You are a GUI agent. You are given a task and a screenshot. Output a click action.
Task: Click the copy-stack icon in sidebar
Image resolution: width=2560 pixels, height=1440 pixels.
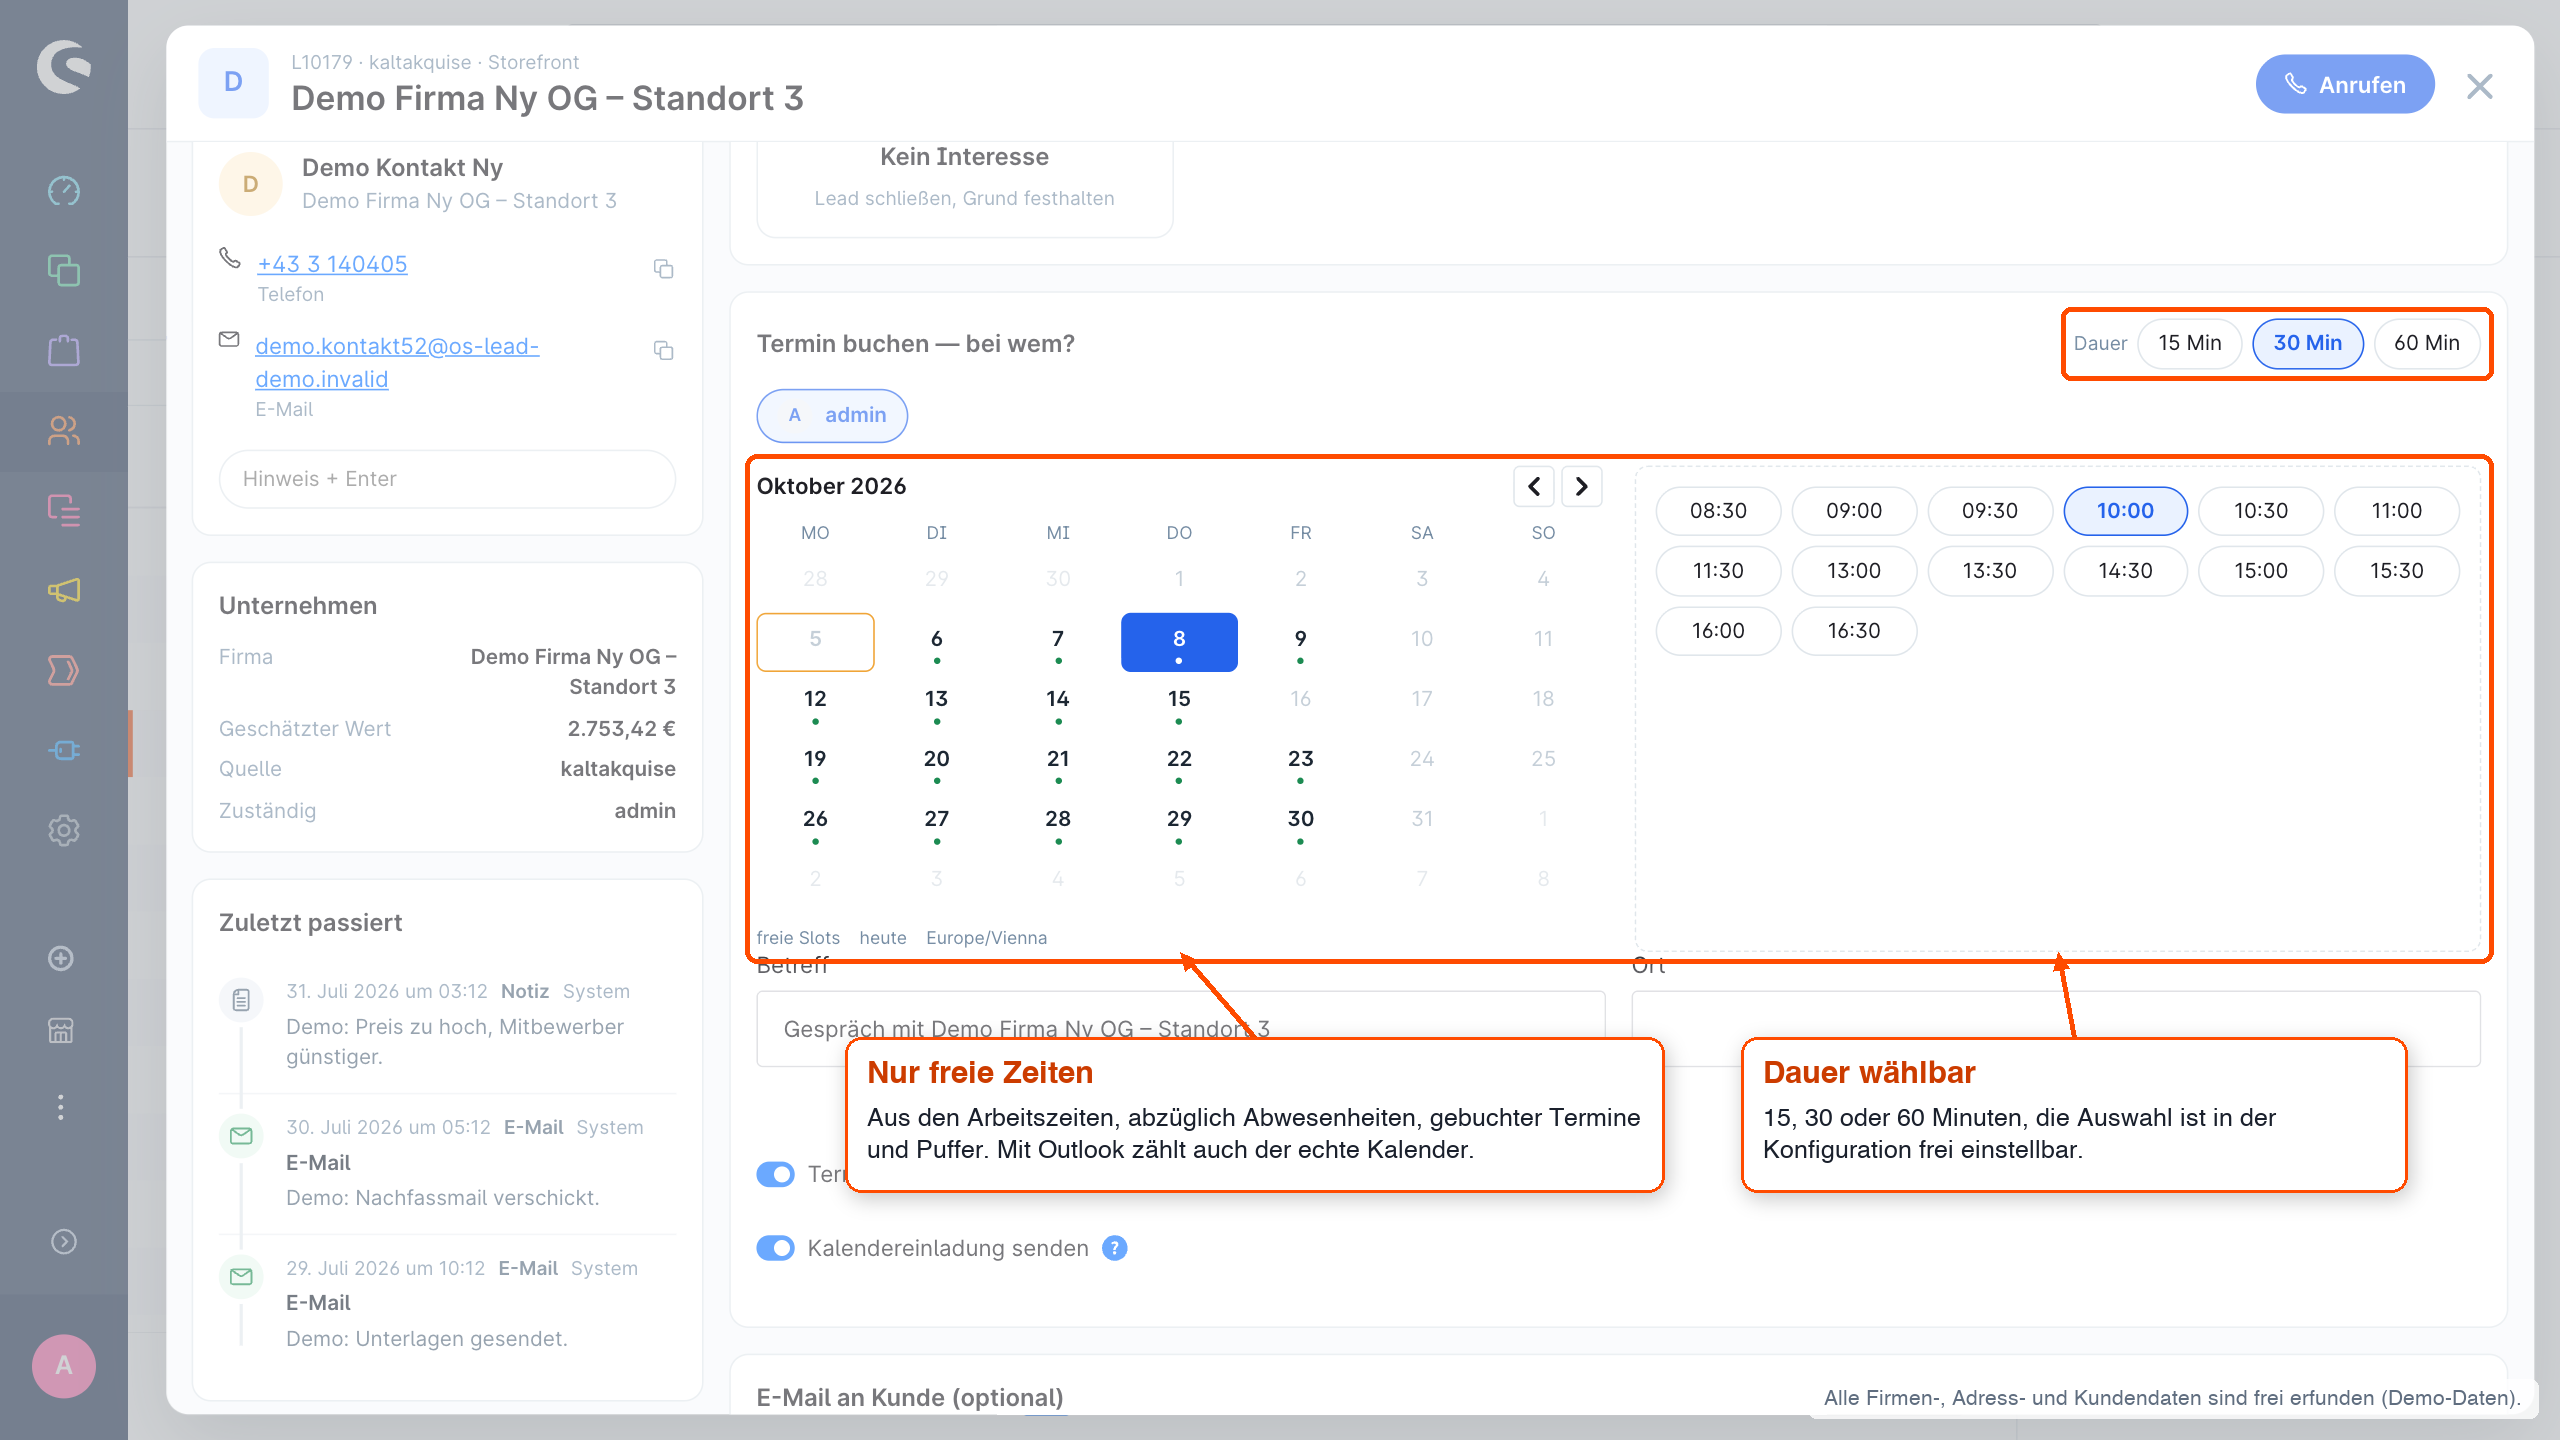click(64, 270)
